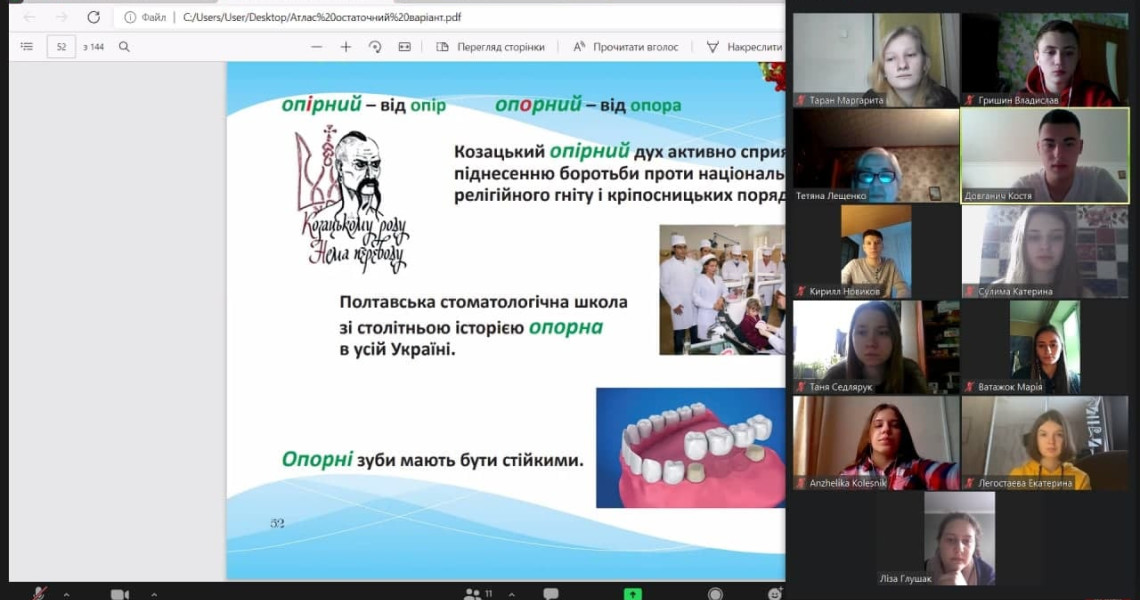Click the text 'Опорні зуби мають бути стійкими.'
Viewport: 1140px width, 600px height.
(x=433, y=460)
